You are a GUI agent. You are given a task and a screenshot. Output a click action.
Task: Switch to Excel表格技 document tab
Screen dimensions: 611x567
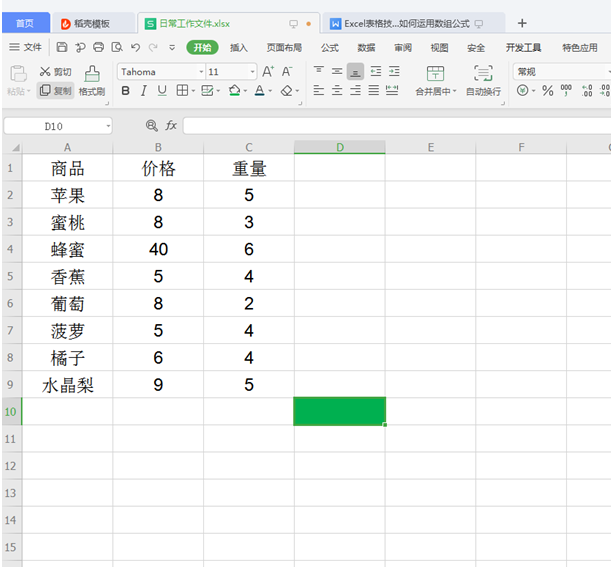pyautogui.click(x=413, y=23)
